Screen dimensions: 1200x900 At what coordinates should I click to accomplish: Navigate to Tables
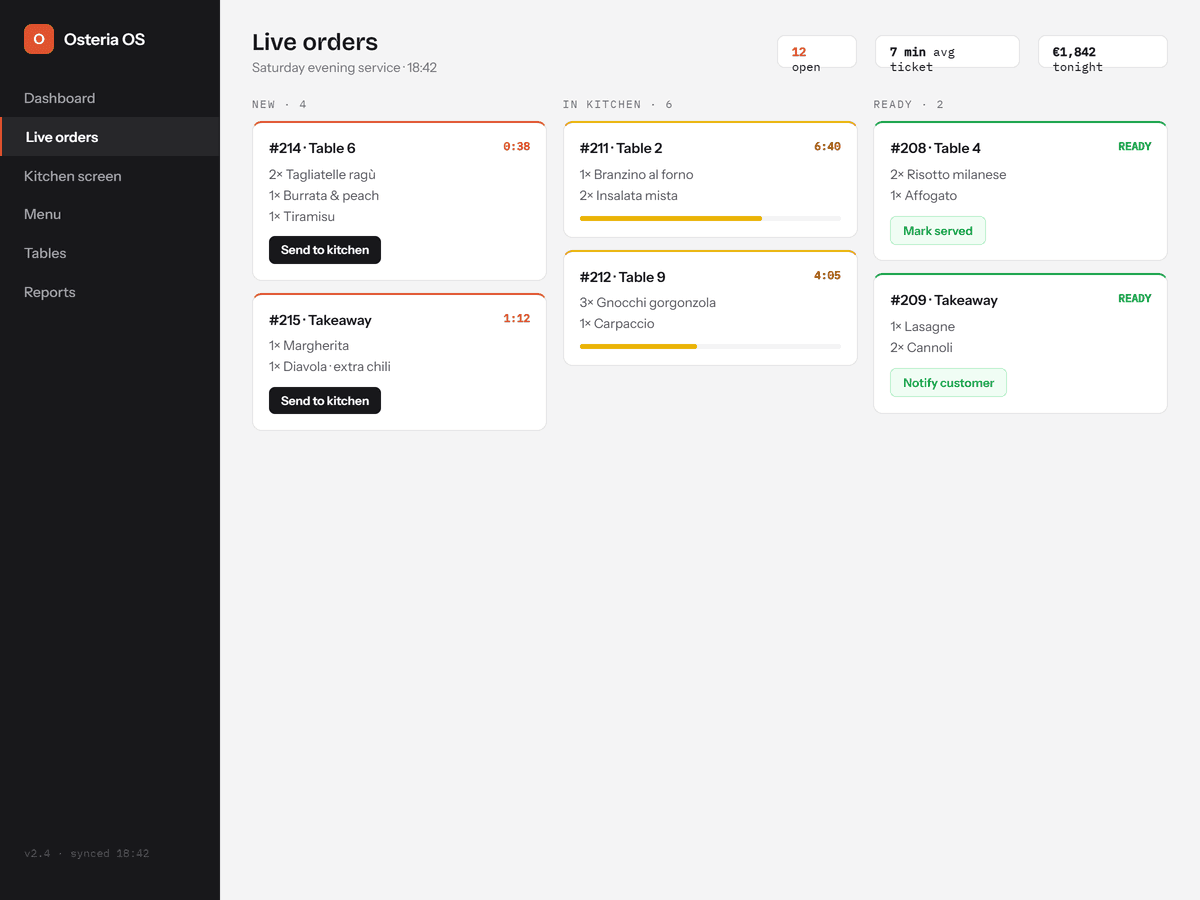click(110, 253)
